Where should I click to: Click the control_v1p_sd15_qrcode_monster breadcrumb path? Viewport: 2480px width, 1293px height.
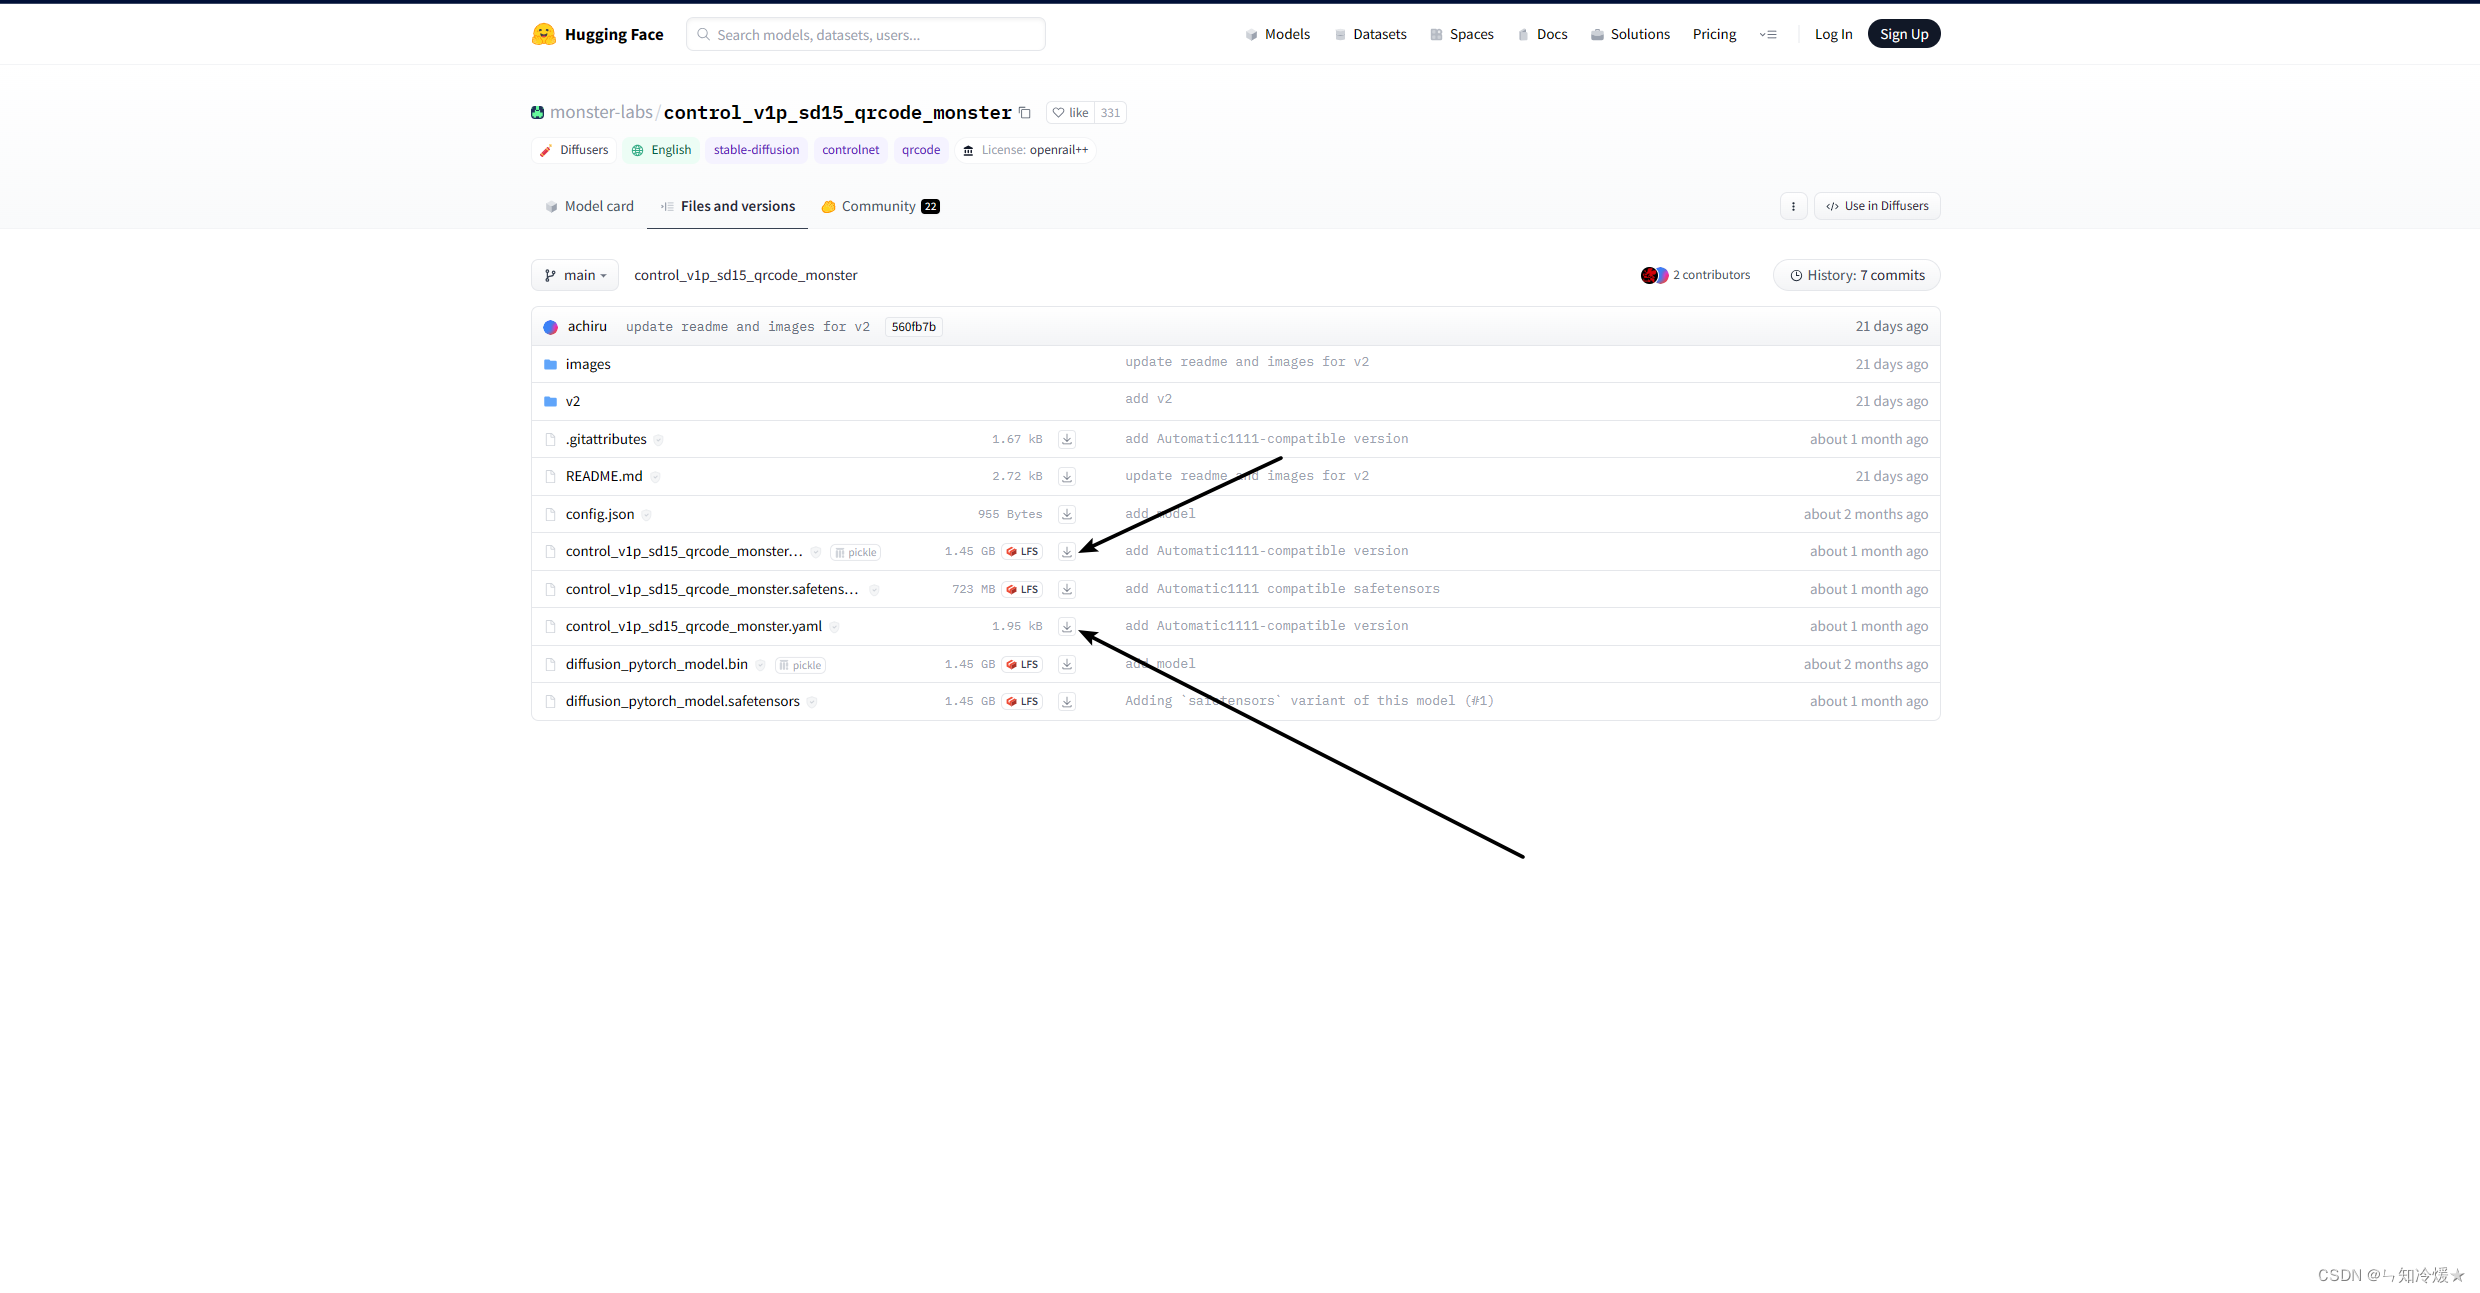tap(746, 275)
